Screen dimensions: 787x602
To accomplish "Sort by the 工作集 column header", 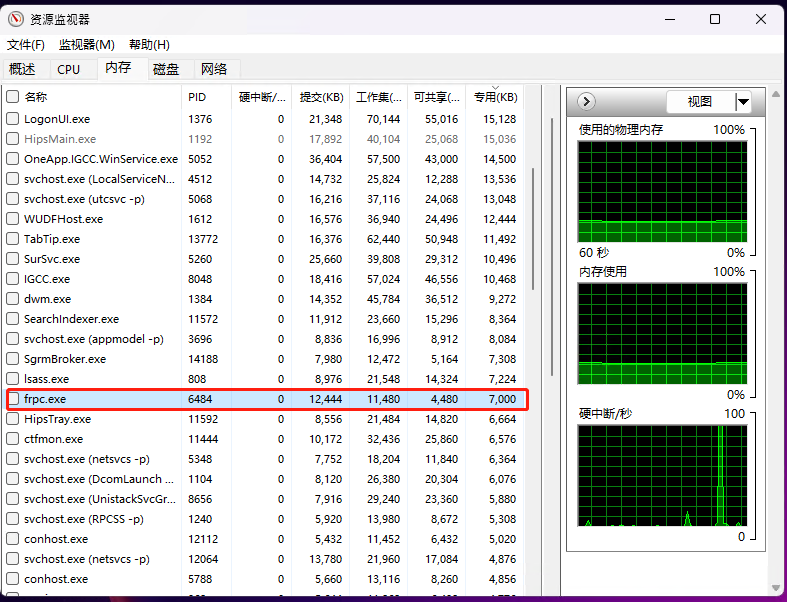I will (378, 97).
